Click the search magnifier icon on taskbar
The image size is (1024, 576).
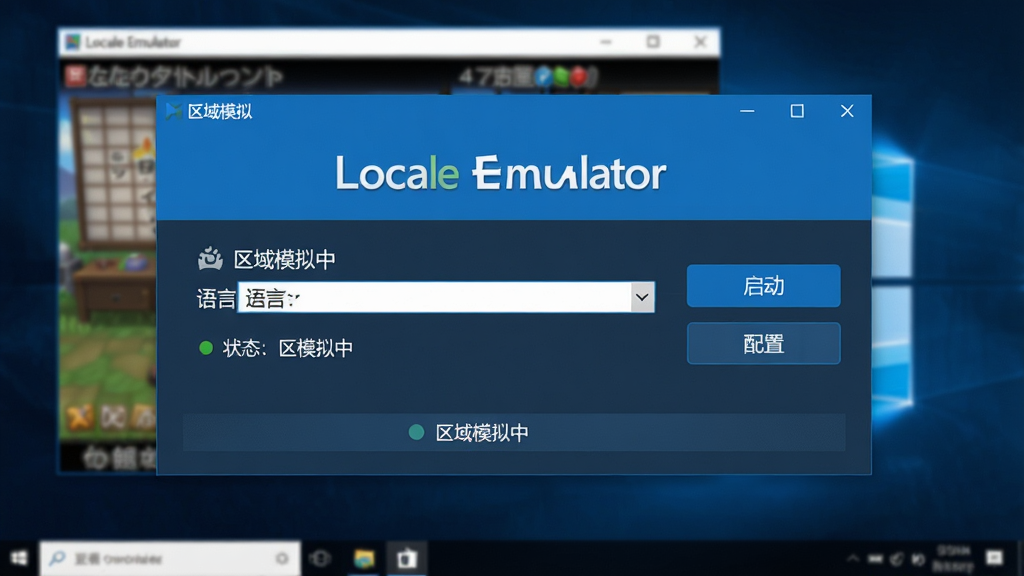tap(57, 558)
